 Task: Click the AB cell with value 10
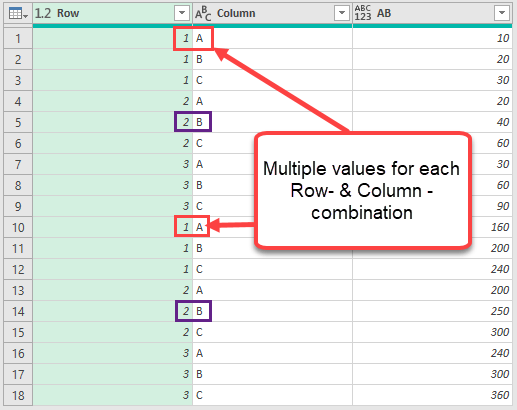(432, 38)
